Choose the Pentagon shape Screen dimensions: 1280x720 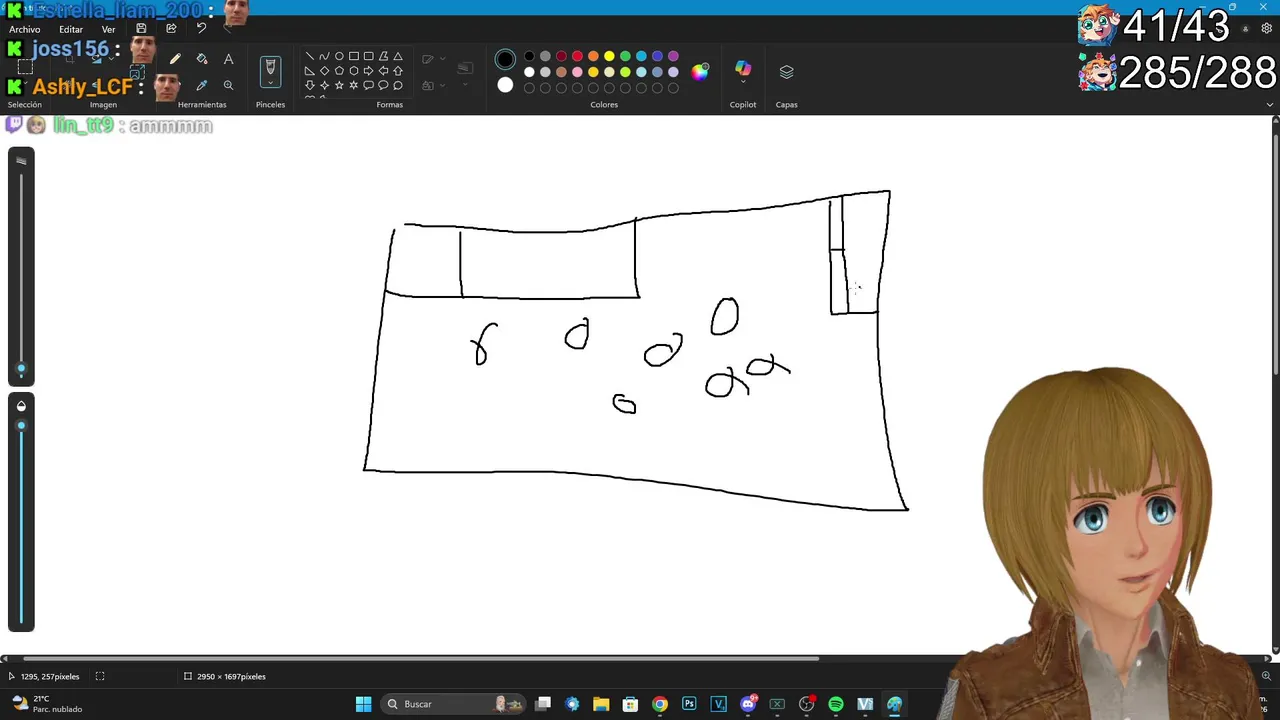tap(339, 71)
